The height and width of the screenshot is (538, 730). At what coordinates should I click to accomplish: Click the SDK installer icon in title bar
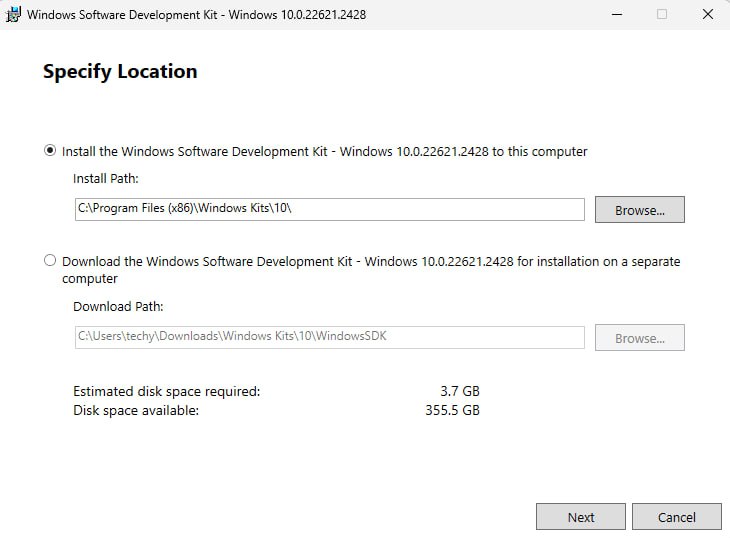(x=12, y=15)
